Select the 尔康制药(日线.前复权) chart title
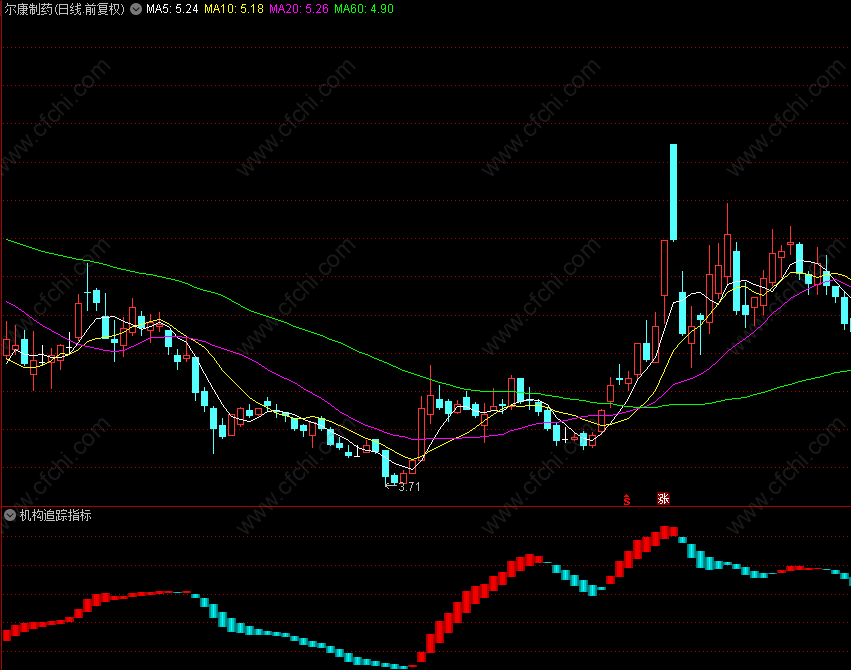 pos(64,9)
